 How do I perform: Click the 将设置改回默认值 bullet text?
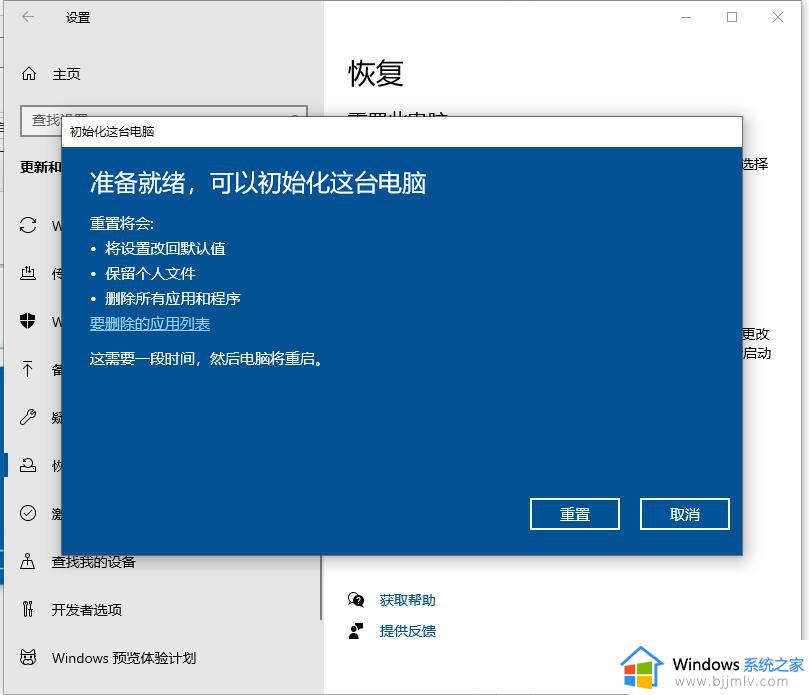pyautogui.click(x=165, y=249)
